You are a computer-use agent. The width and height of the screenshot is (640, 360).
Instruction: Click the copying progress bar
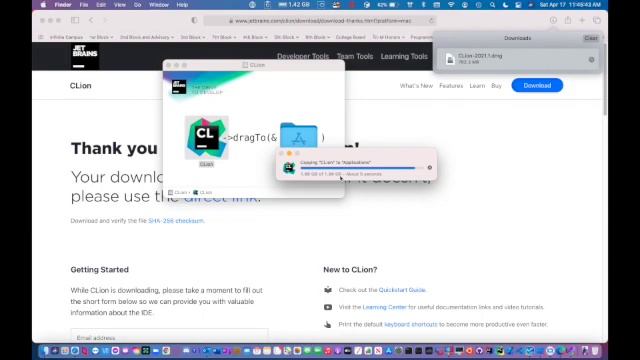tap(361, 168)
